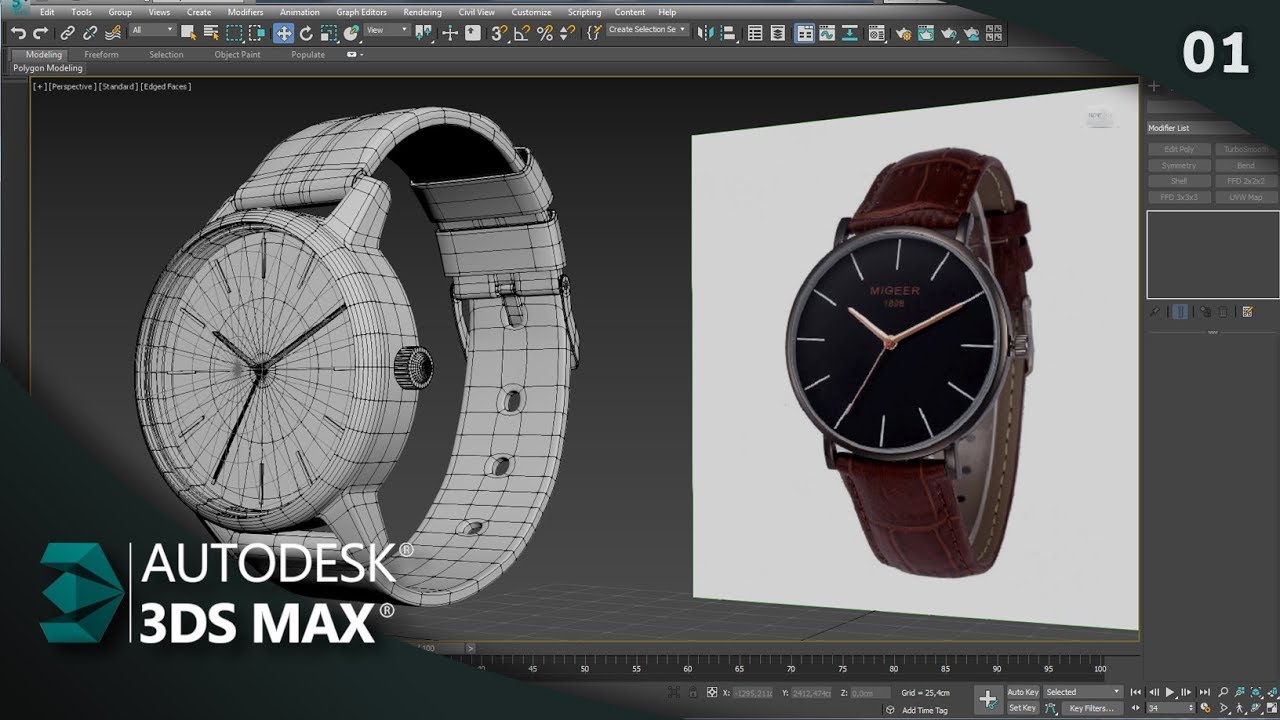
Task: Toggle the Angle Snap icon
Action: click(x=522, y=33)
